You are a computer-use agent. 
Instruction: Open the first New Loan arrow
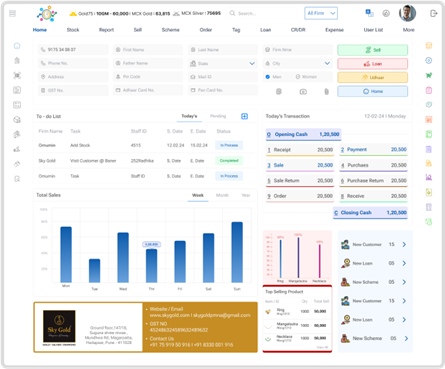pyautogui.click(x=404, y=263)
